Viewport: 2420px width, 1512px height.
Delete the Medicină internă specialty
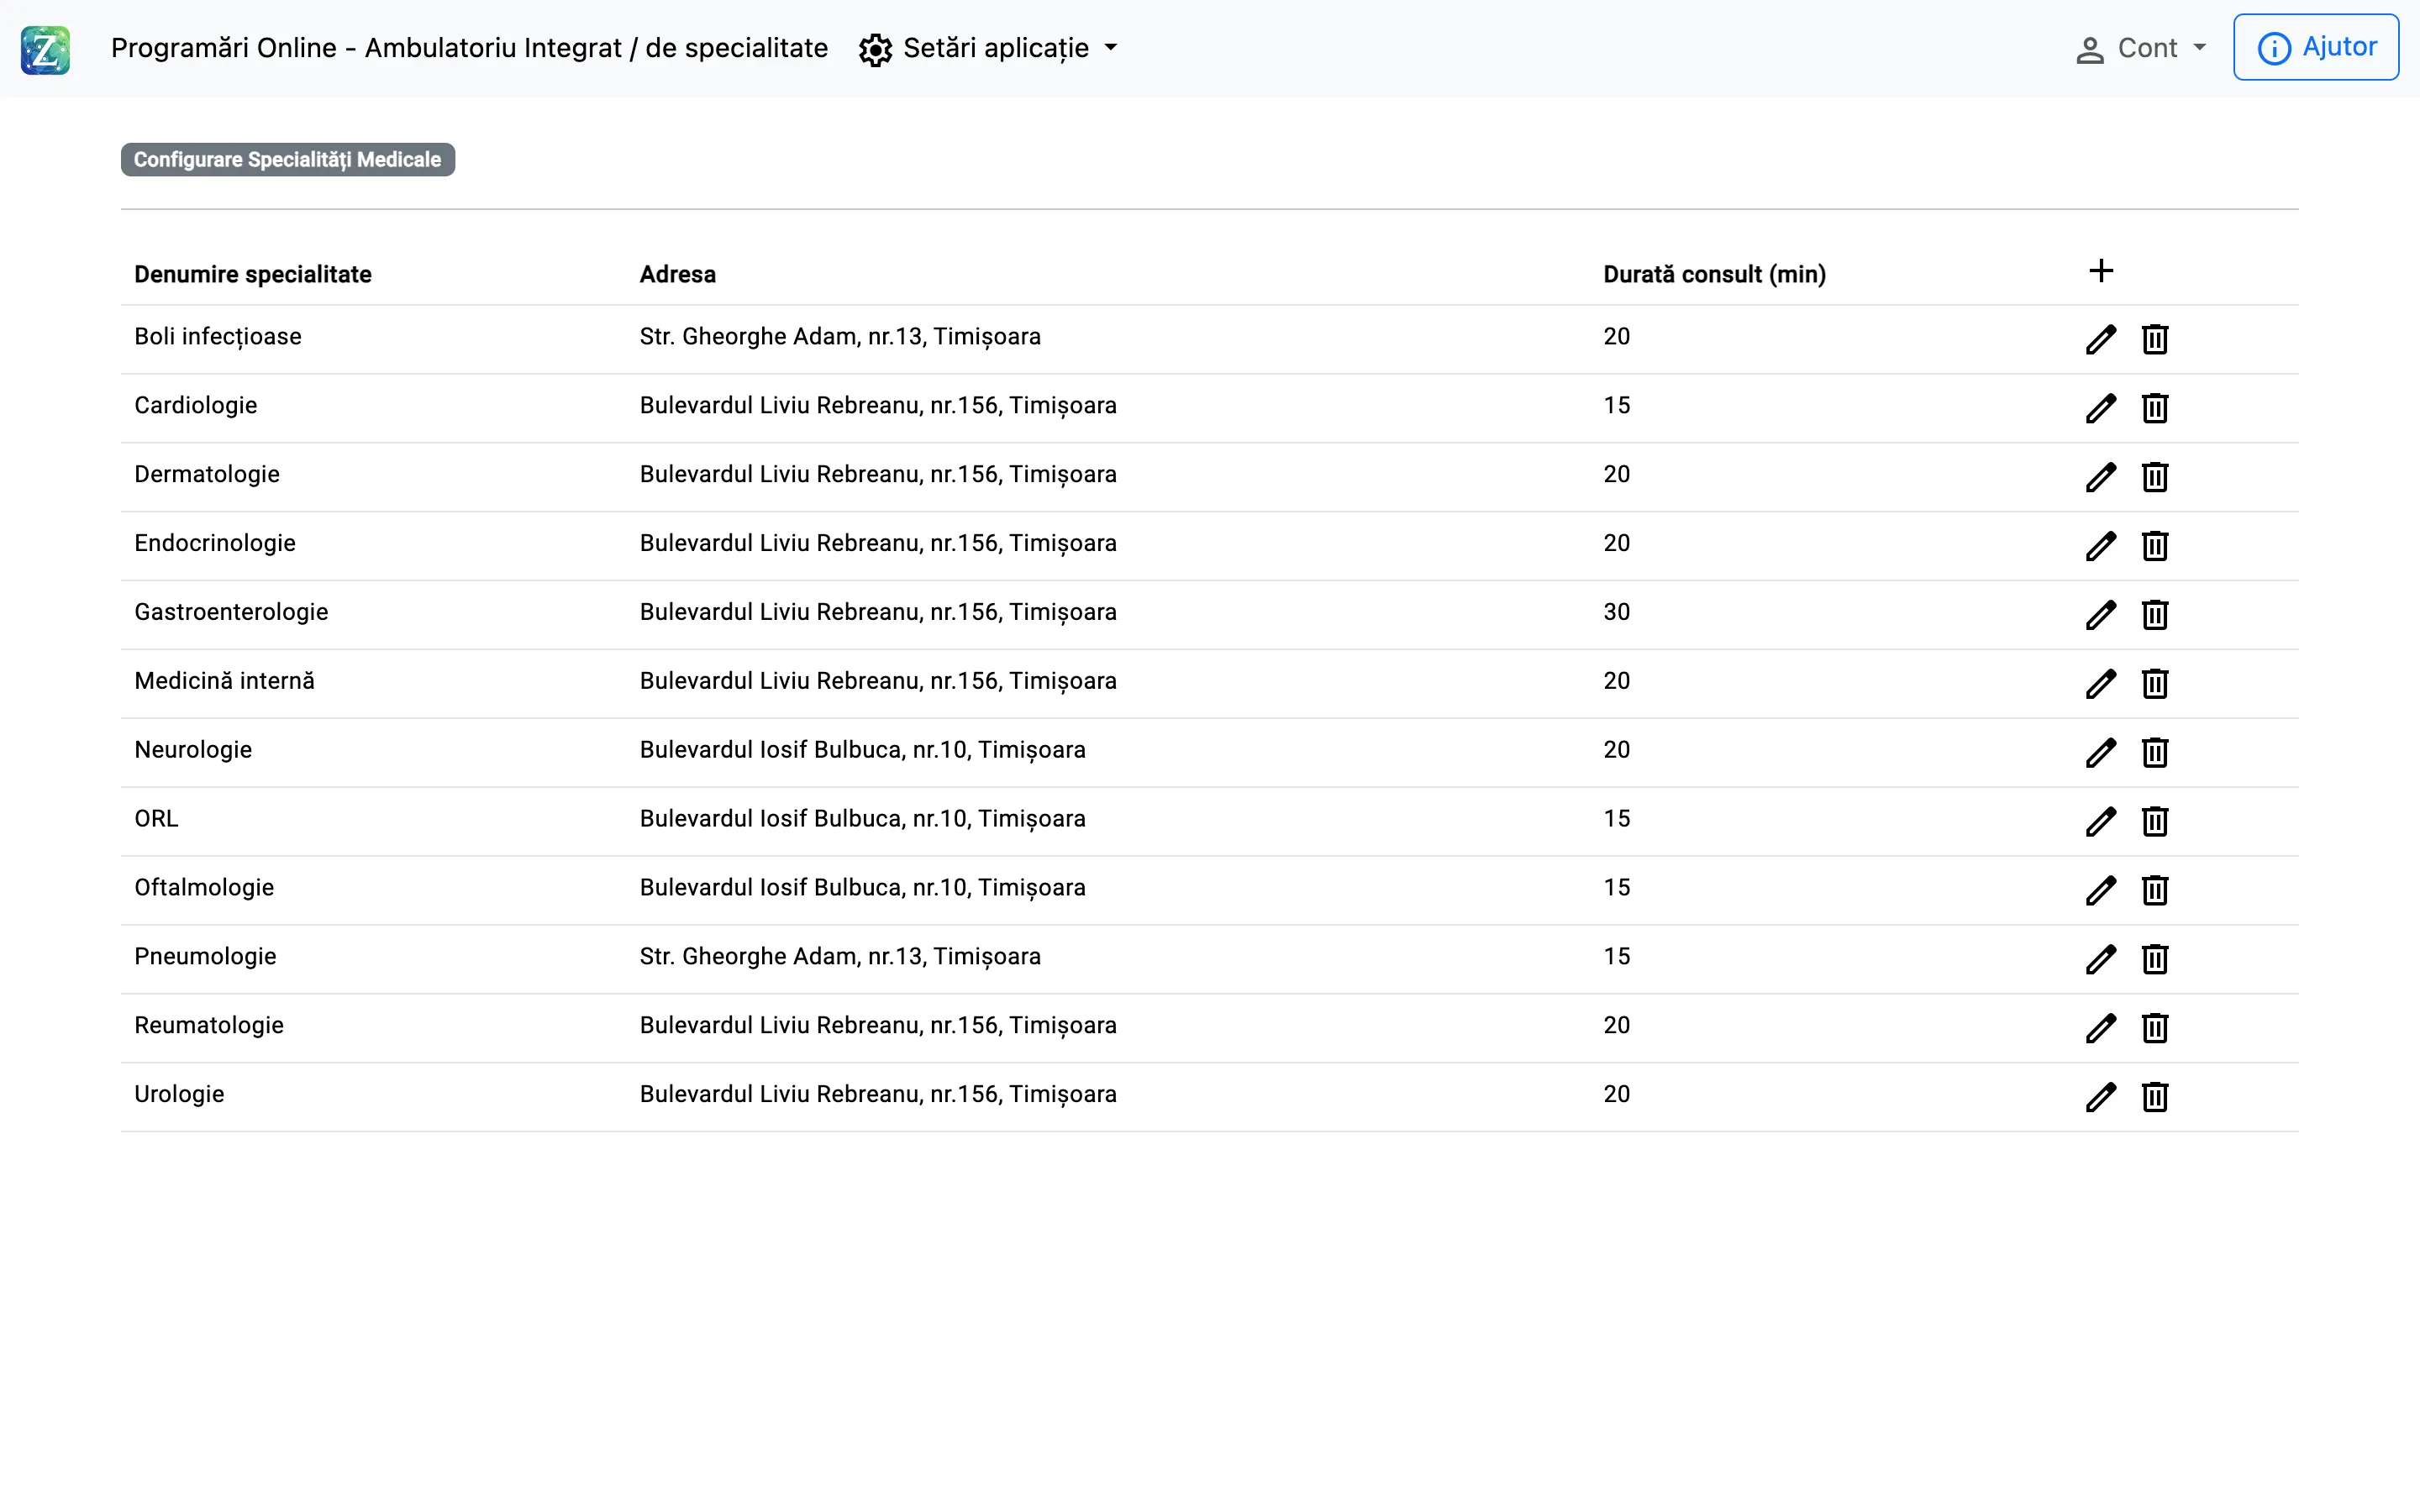(x=2155, y=684)
